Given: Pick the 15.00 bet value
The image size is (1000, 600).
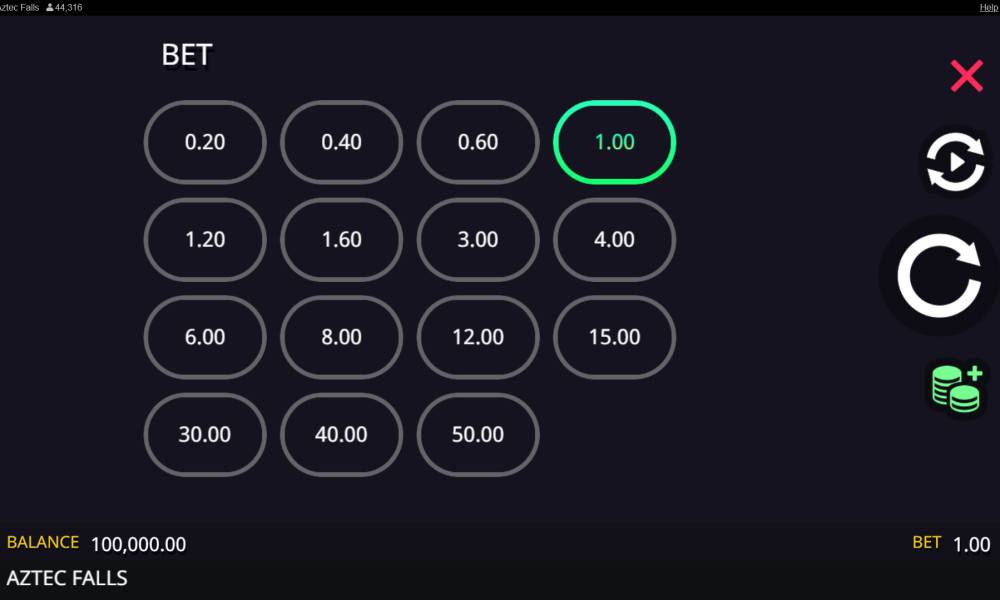Looking at the screenshot, I should coord(614,337).
